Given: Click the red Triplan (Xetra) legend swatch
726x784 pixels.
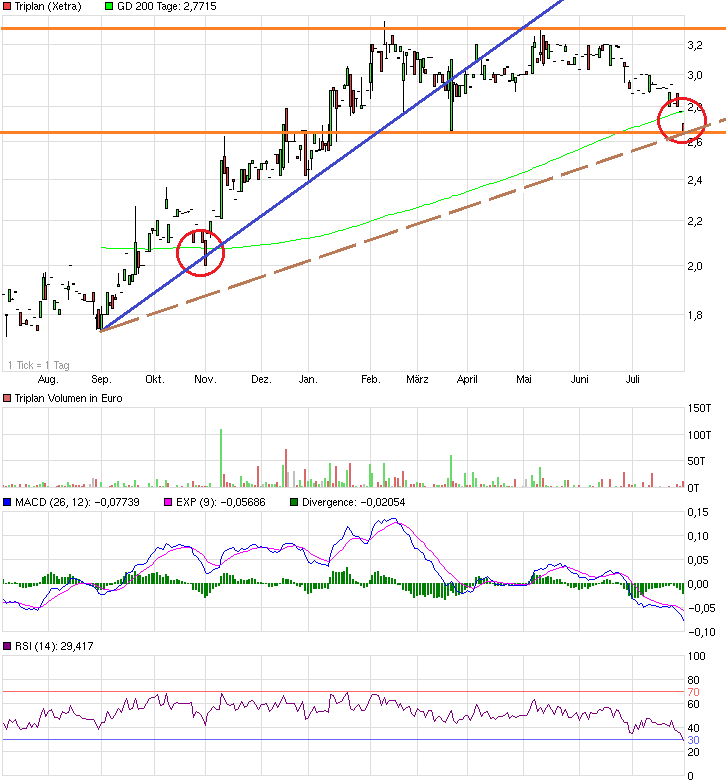Looking at the screenshot, I should [7, 6].
